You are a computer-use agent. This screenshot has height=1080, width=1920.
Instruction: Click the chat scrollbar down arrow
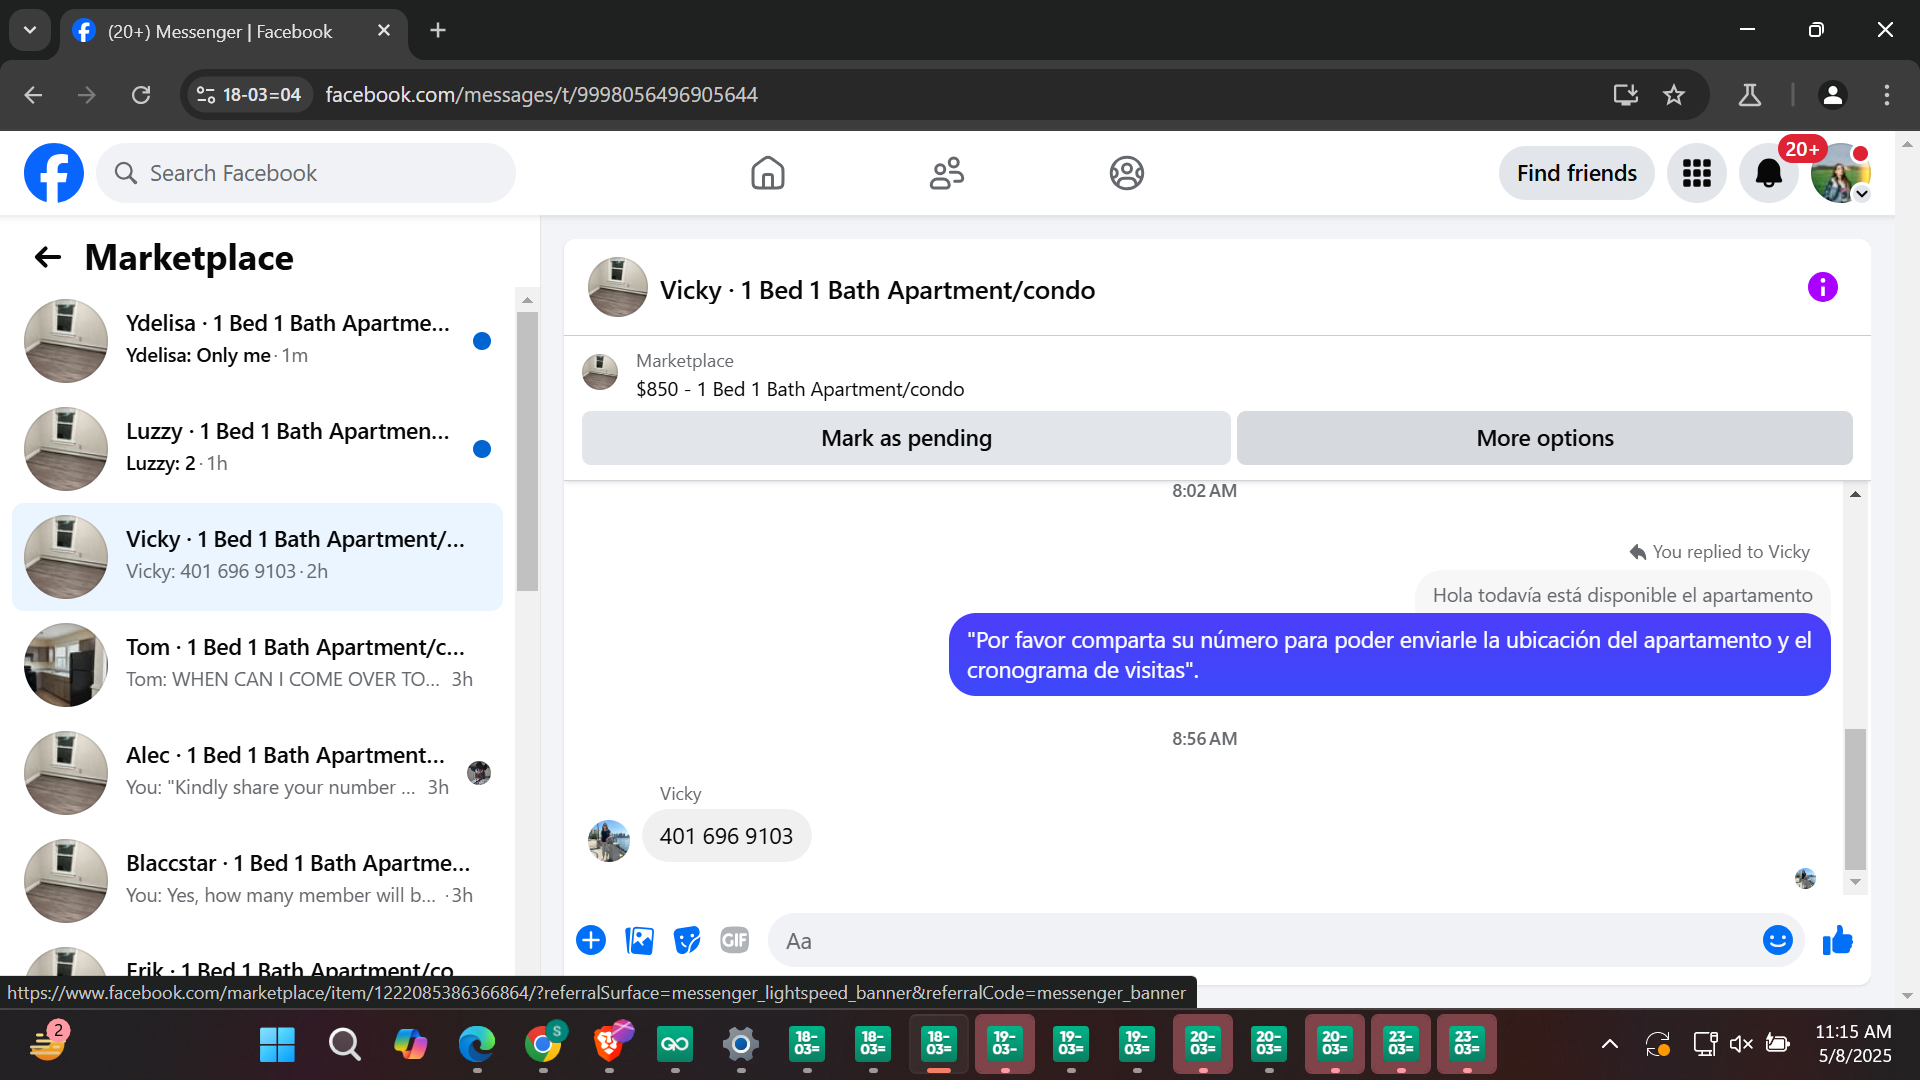[x=1855, y=882]
